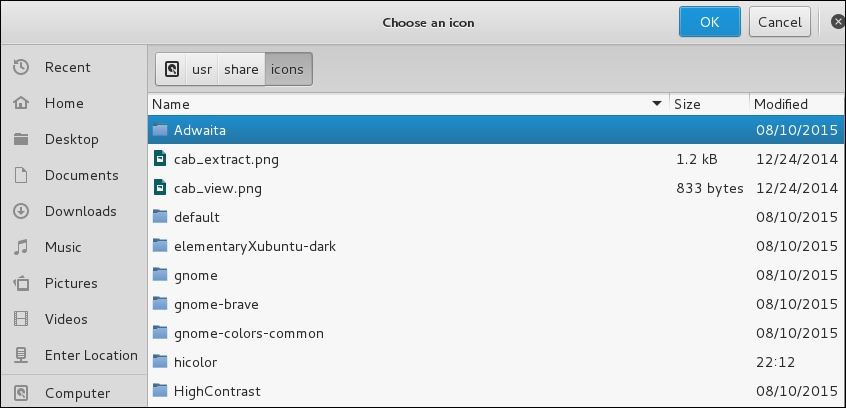
Task: Click the Videos film strip icon
Action: click(21, 319)
